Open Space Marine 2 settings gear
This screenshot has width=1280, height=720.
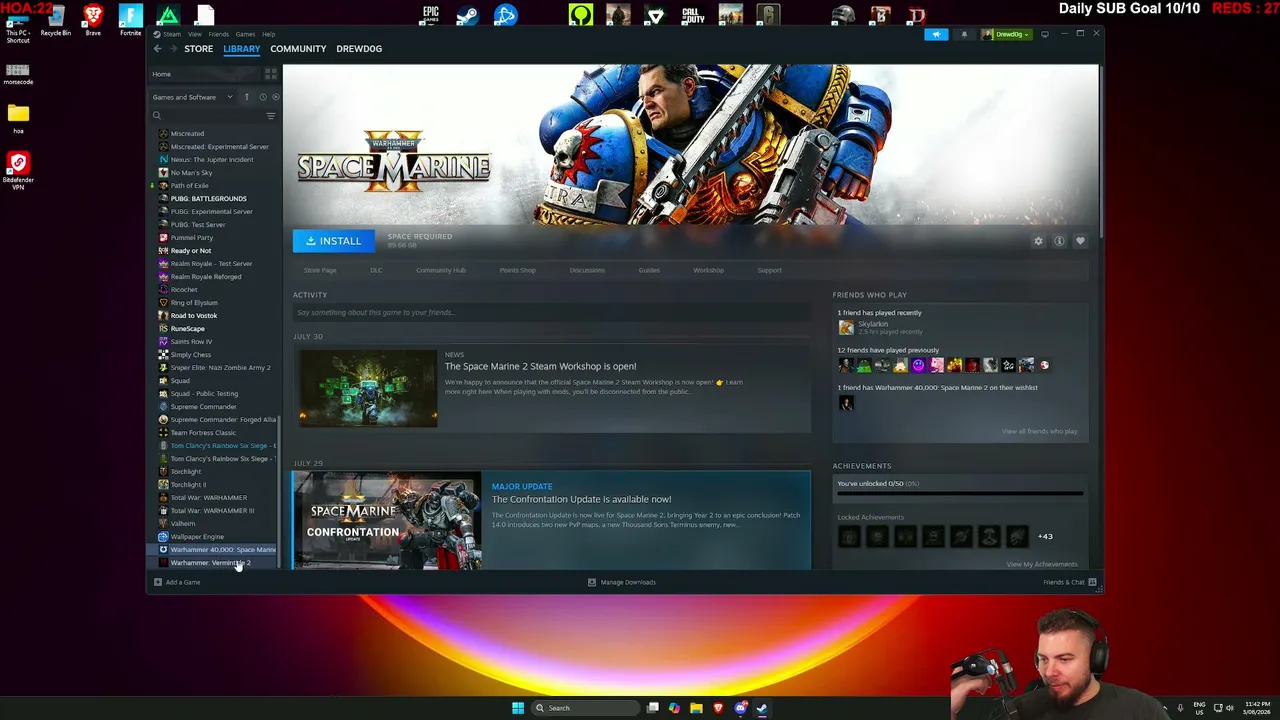(1038, 241)
